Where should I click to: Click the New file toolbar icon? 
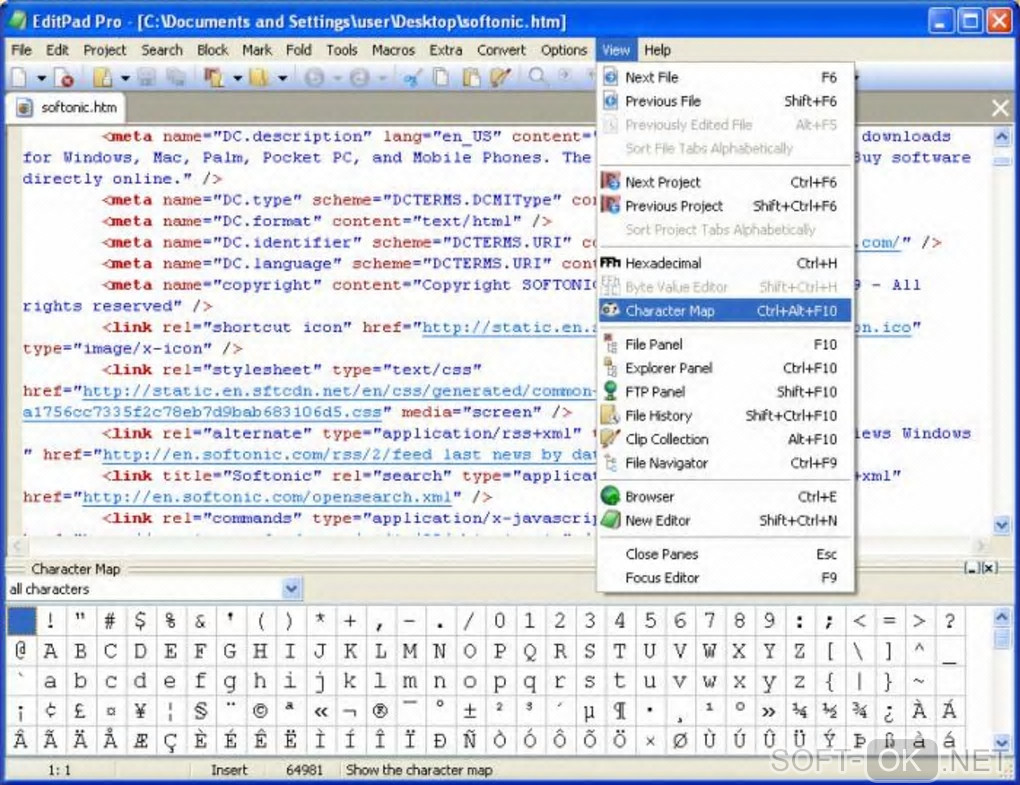(x=19, y=78)
